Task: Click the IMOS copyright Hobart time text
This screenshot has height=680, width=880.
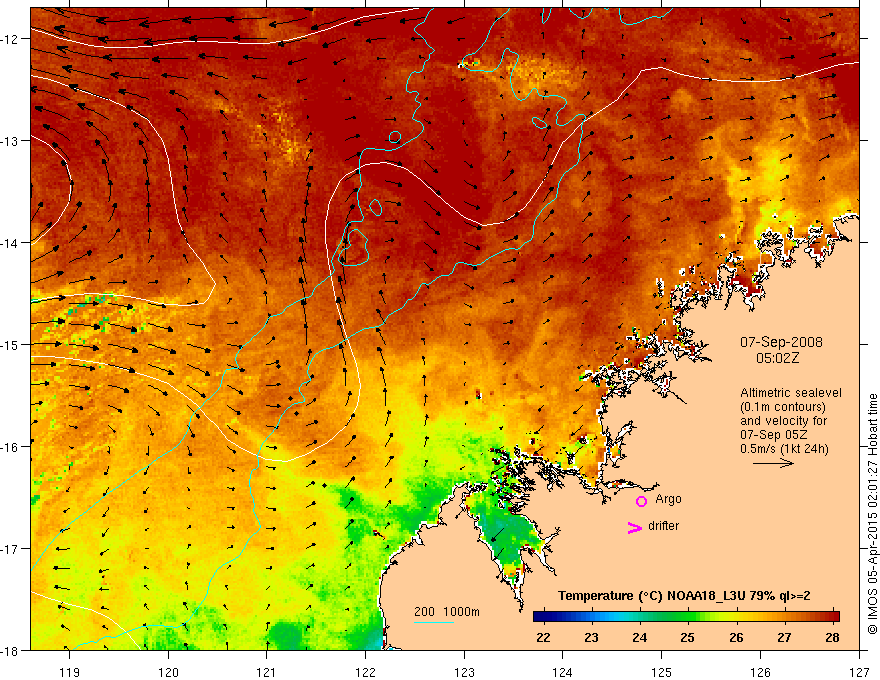Action: (872, 514)
